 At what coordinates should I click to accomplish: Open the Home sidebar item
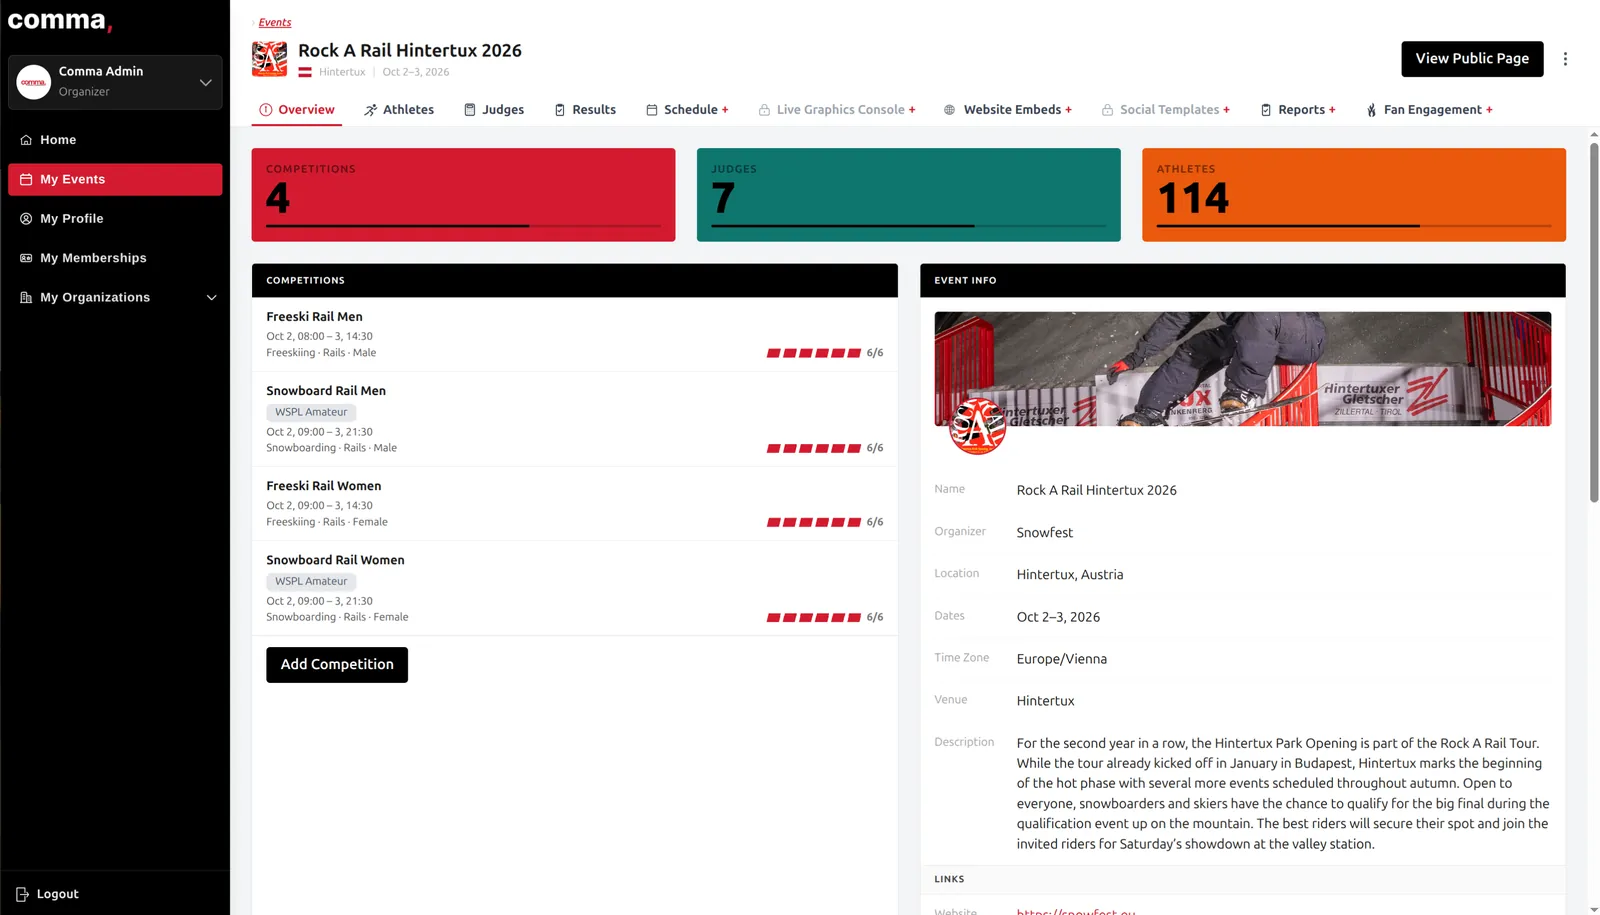[115, 140]
